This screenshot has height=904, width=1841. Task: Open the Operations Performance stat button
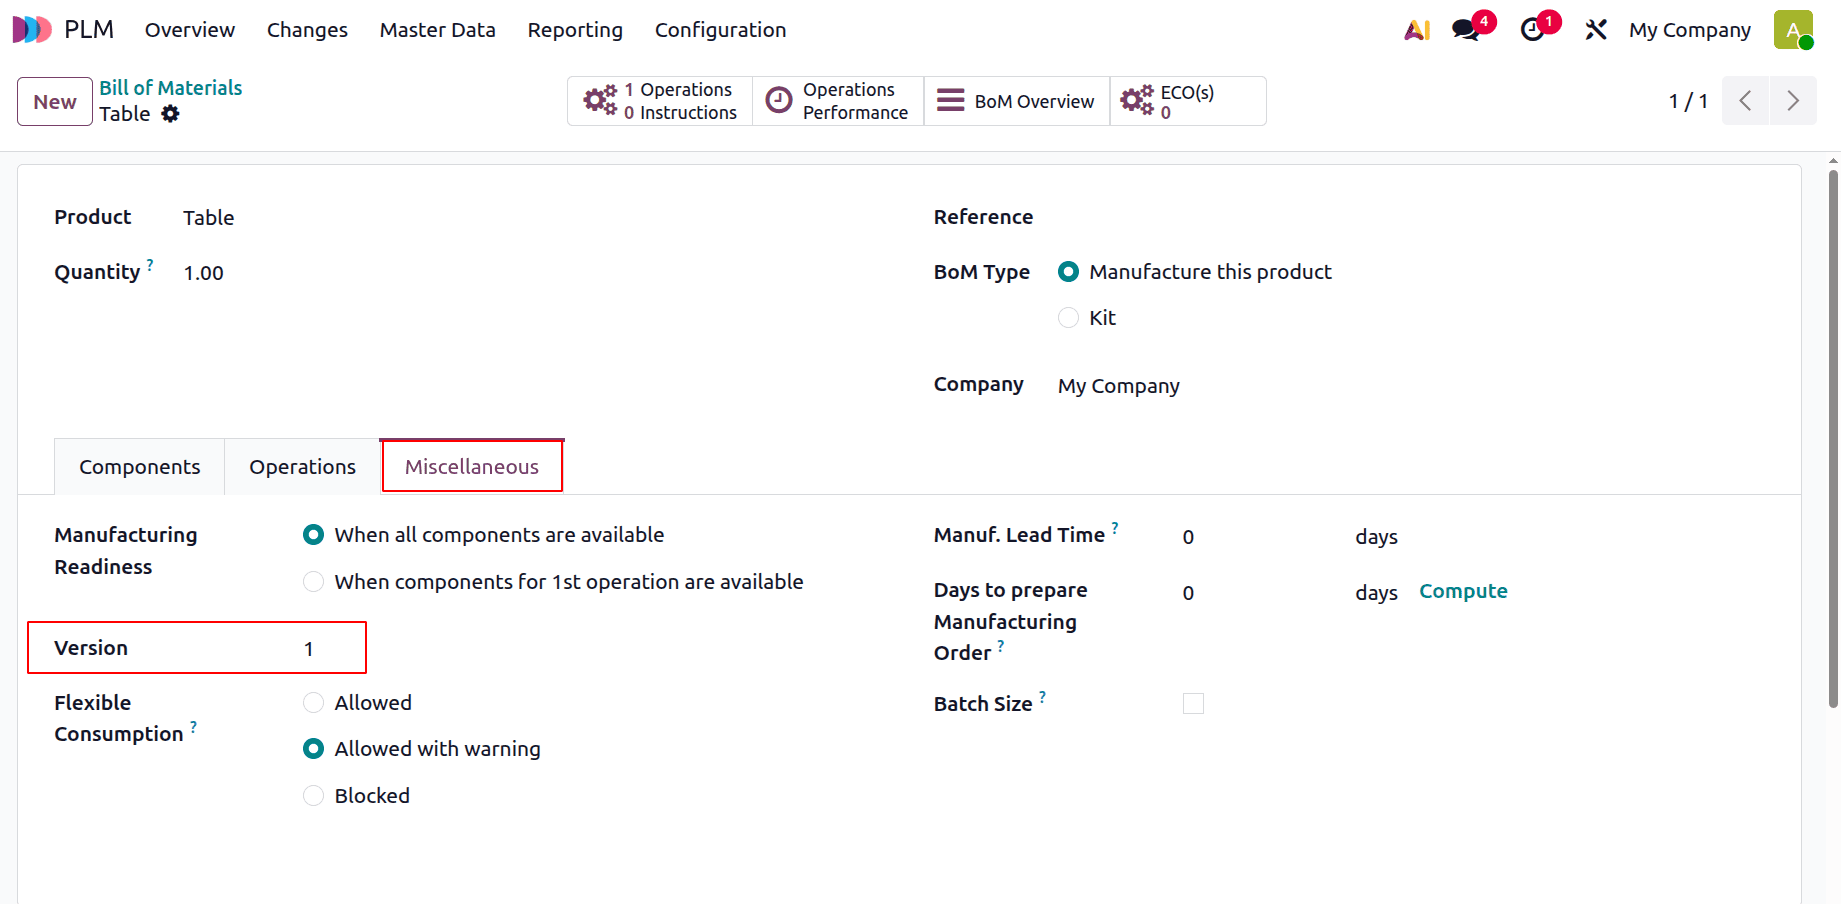[838, 101]
